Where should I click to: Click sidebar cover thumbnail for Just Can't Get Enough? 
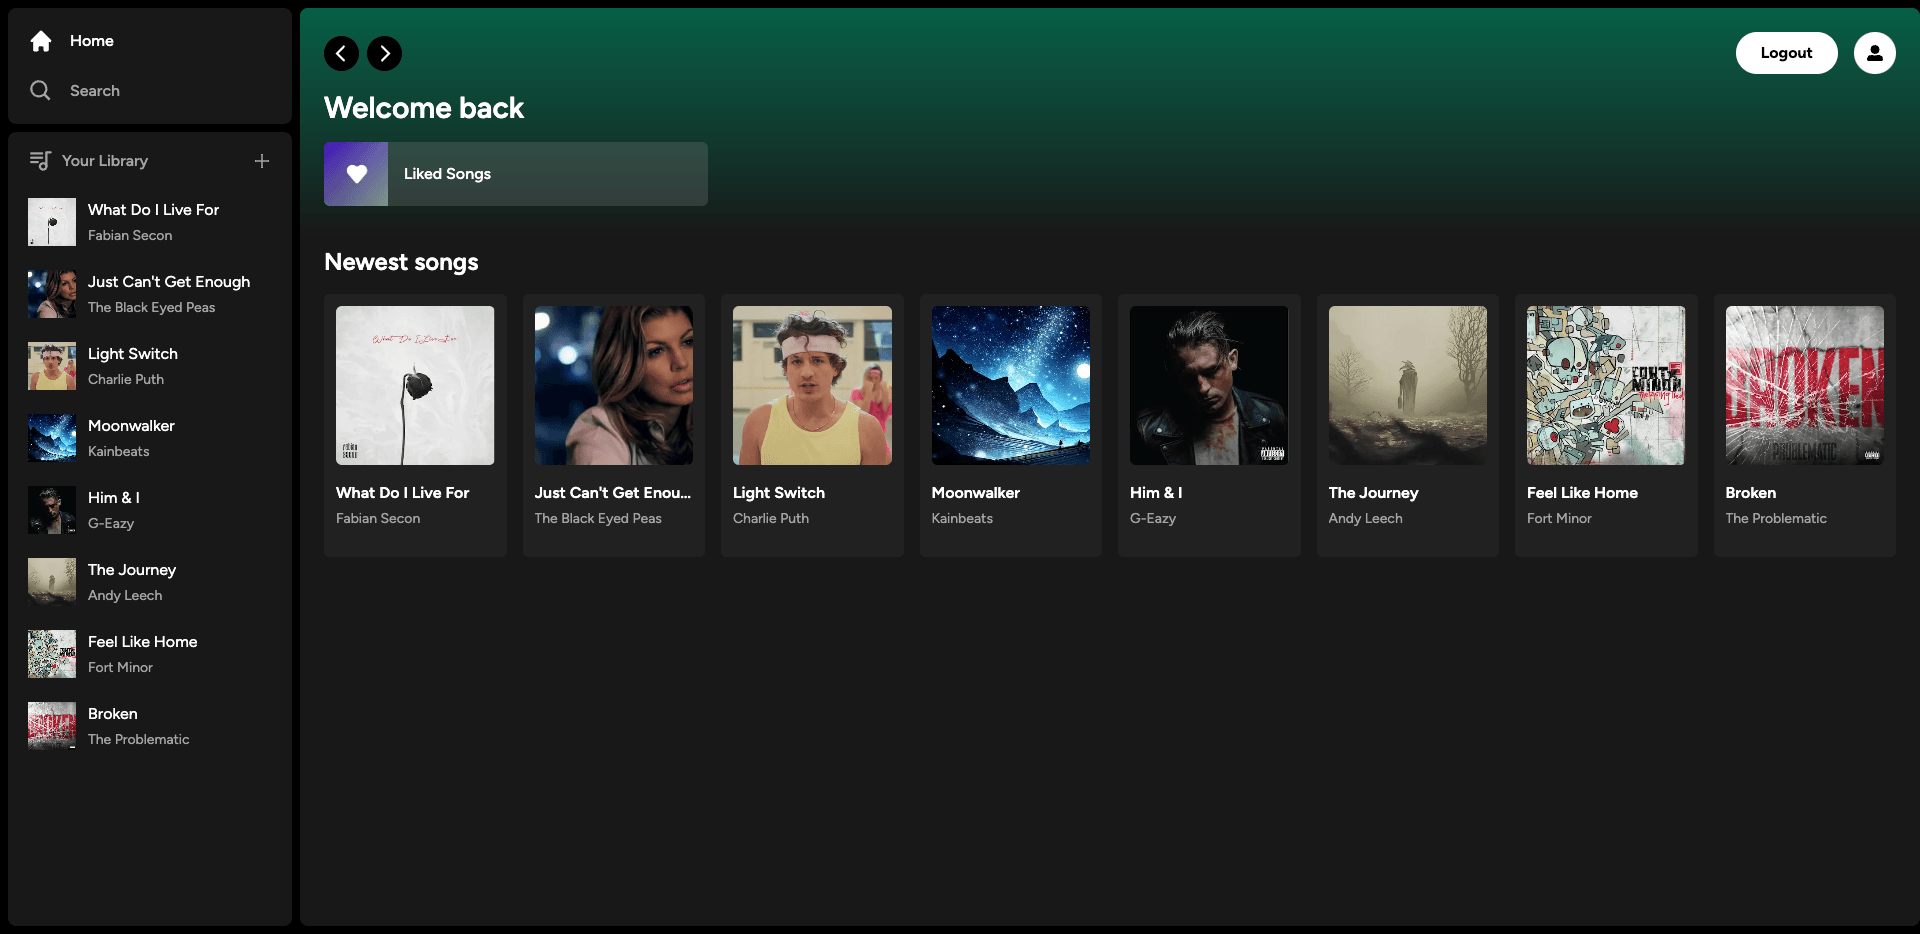(x=52, y=294)
